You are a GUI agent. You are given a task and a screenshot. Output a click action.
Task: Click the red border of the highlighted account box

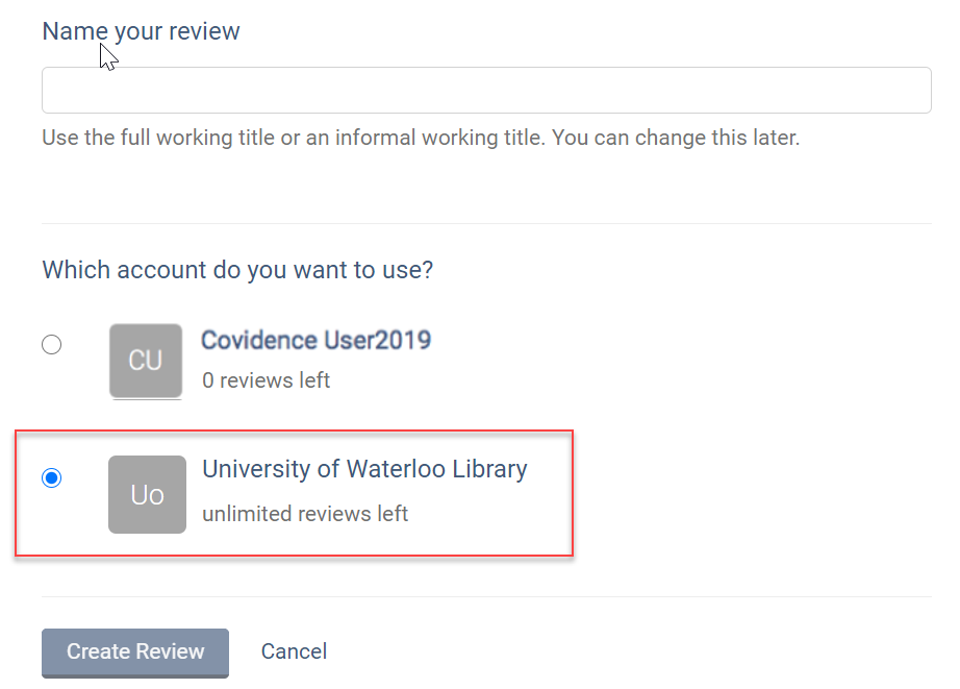click(x=572, y=494)
